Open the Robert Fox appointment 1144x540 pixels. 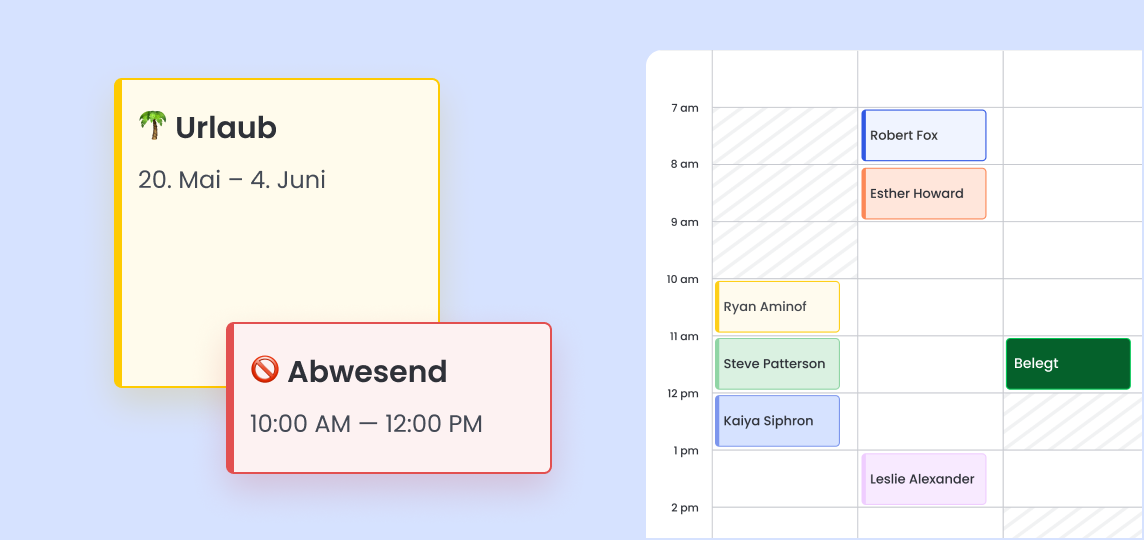tap(924, 135)
